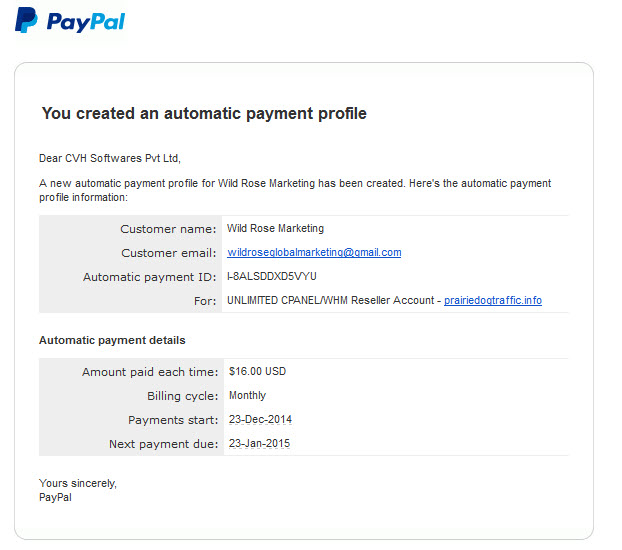This screenshot has height=550, width=622.
Task: Click the Yours sincerely PayPal signature
Action: [78, 490]
